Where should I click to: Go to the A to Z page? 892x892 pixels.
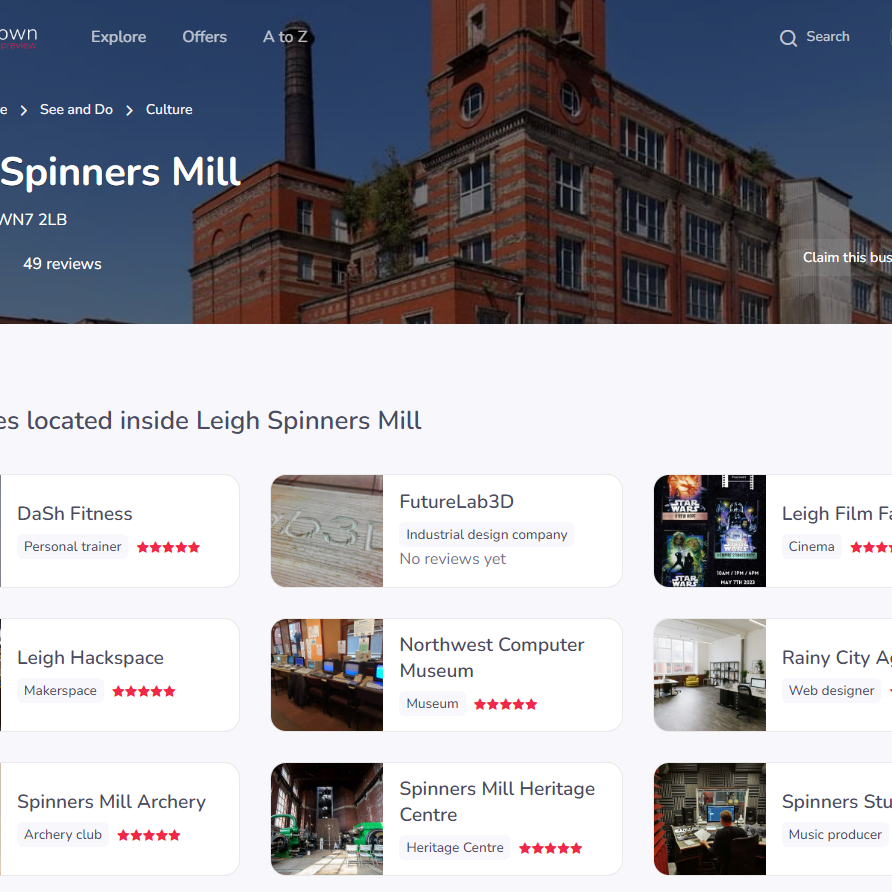[285, 37]
